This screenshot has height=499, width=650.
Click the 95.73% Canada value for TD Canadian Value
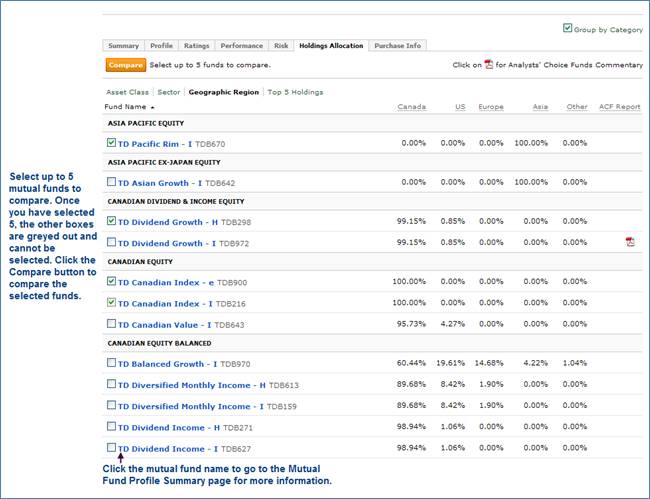[411, 324]
